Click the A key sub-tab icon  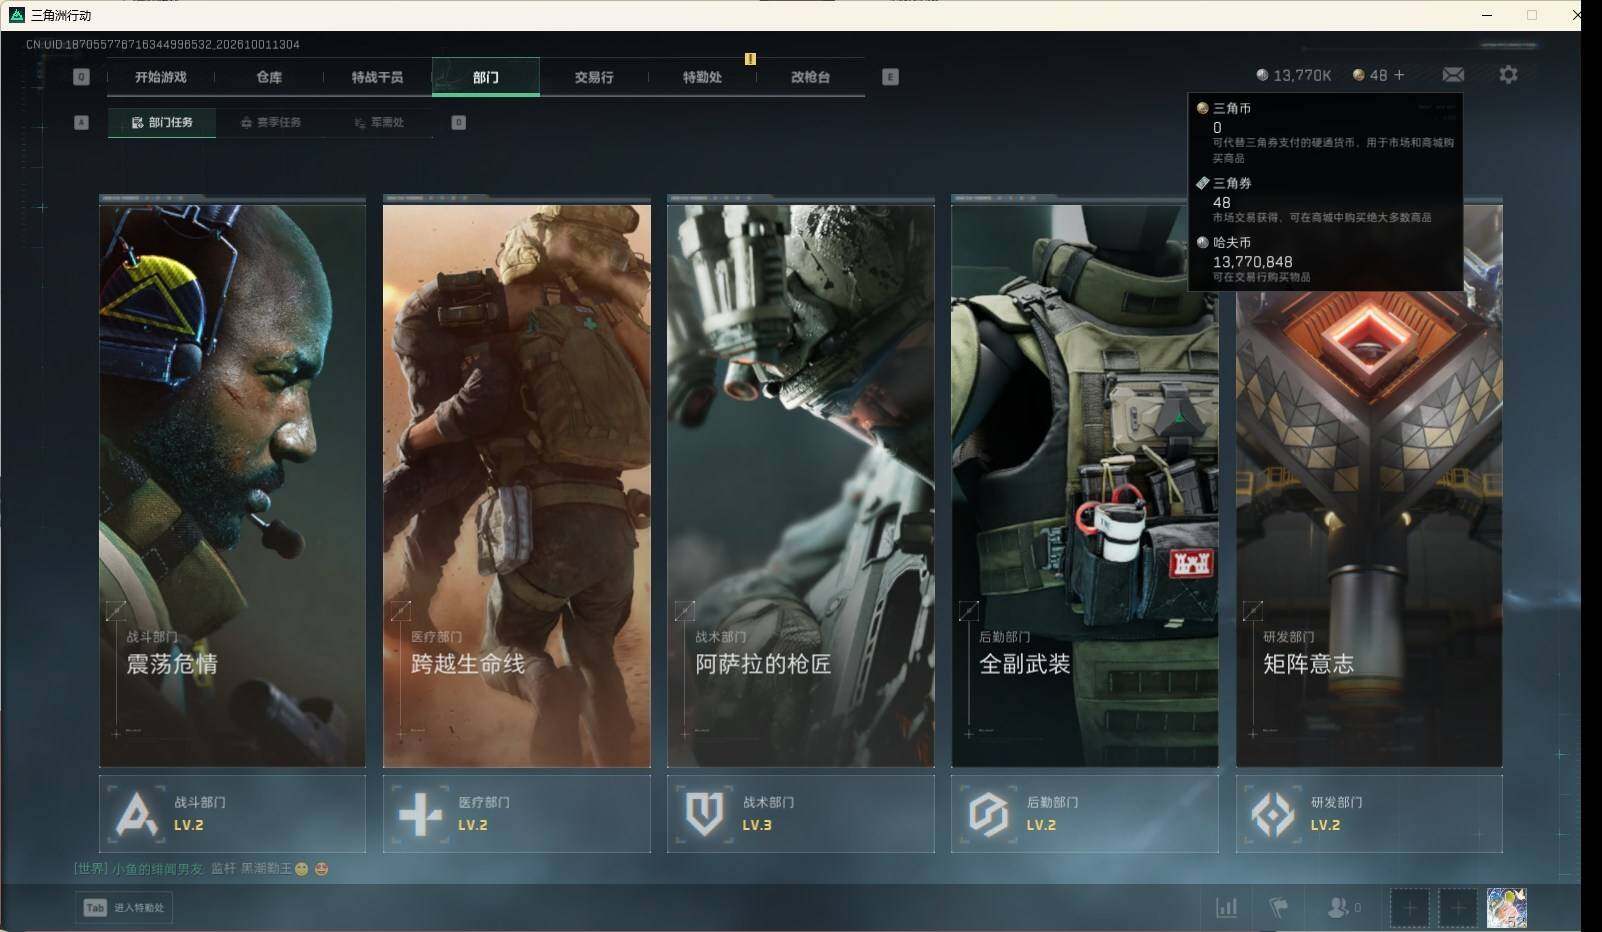pyautogui.click(x=82, y=122)
